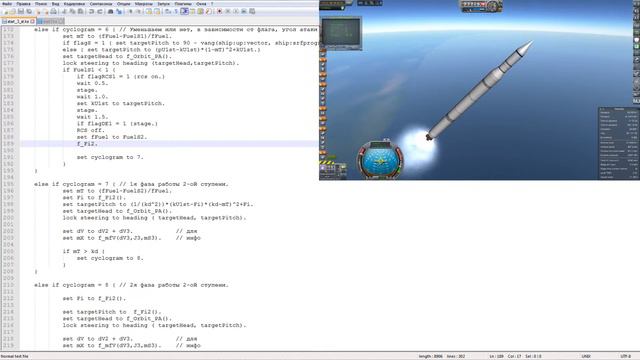Screen dimensions: 640x360
Task: Click the macro Playback toolbar icon
Action: click(x=236, y=11)
